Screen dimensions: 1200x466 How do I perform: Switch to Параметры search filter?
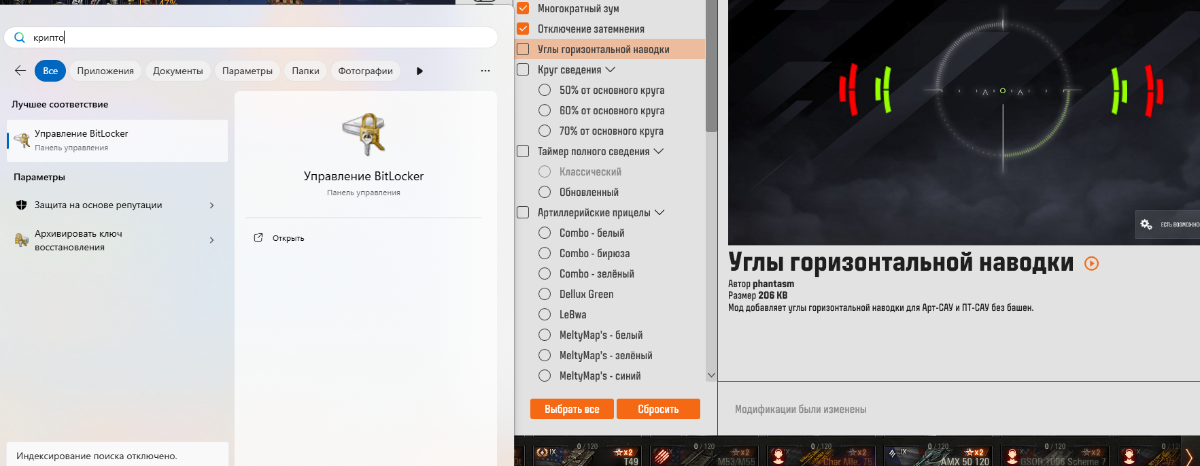pyautogui.click(x=247, y=71)
